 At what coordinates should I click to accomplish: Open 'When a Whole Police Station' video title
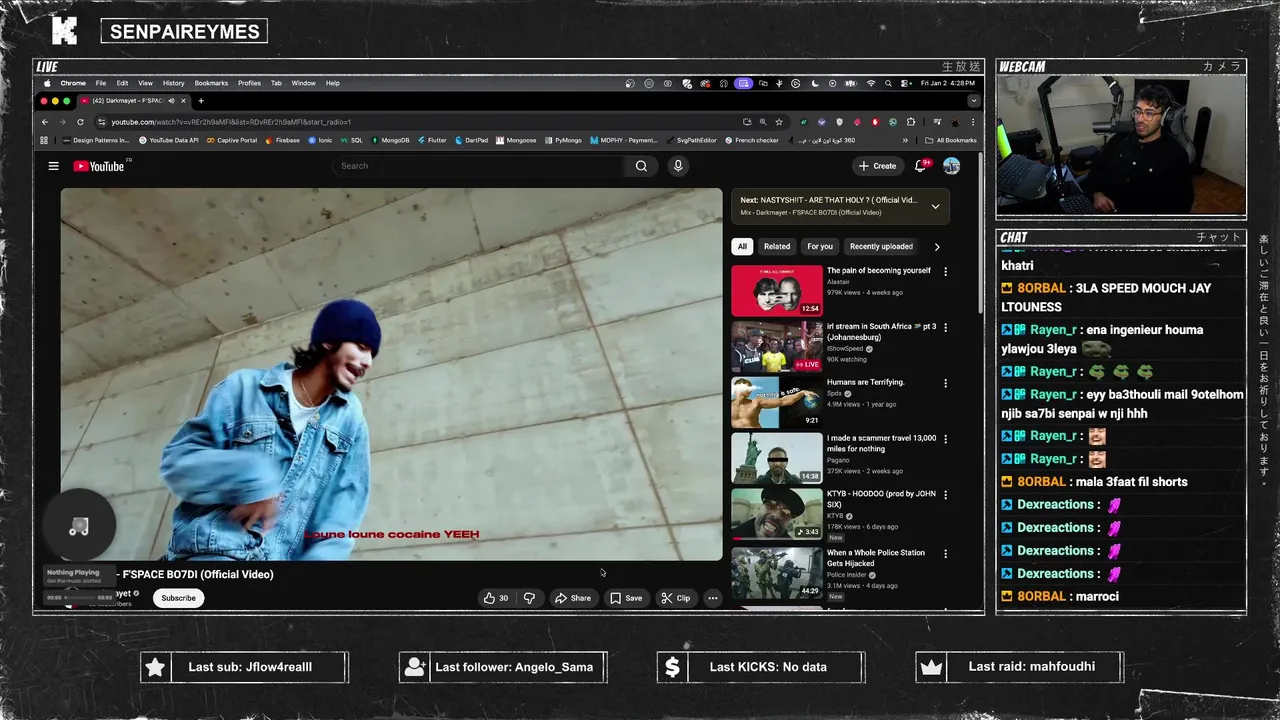(x=876, y=558)
